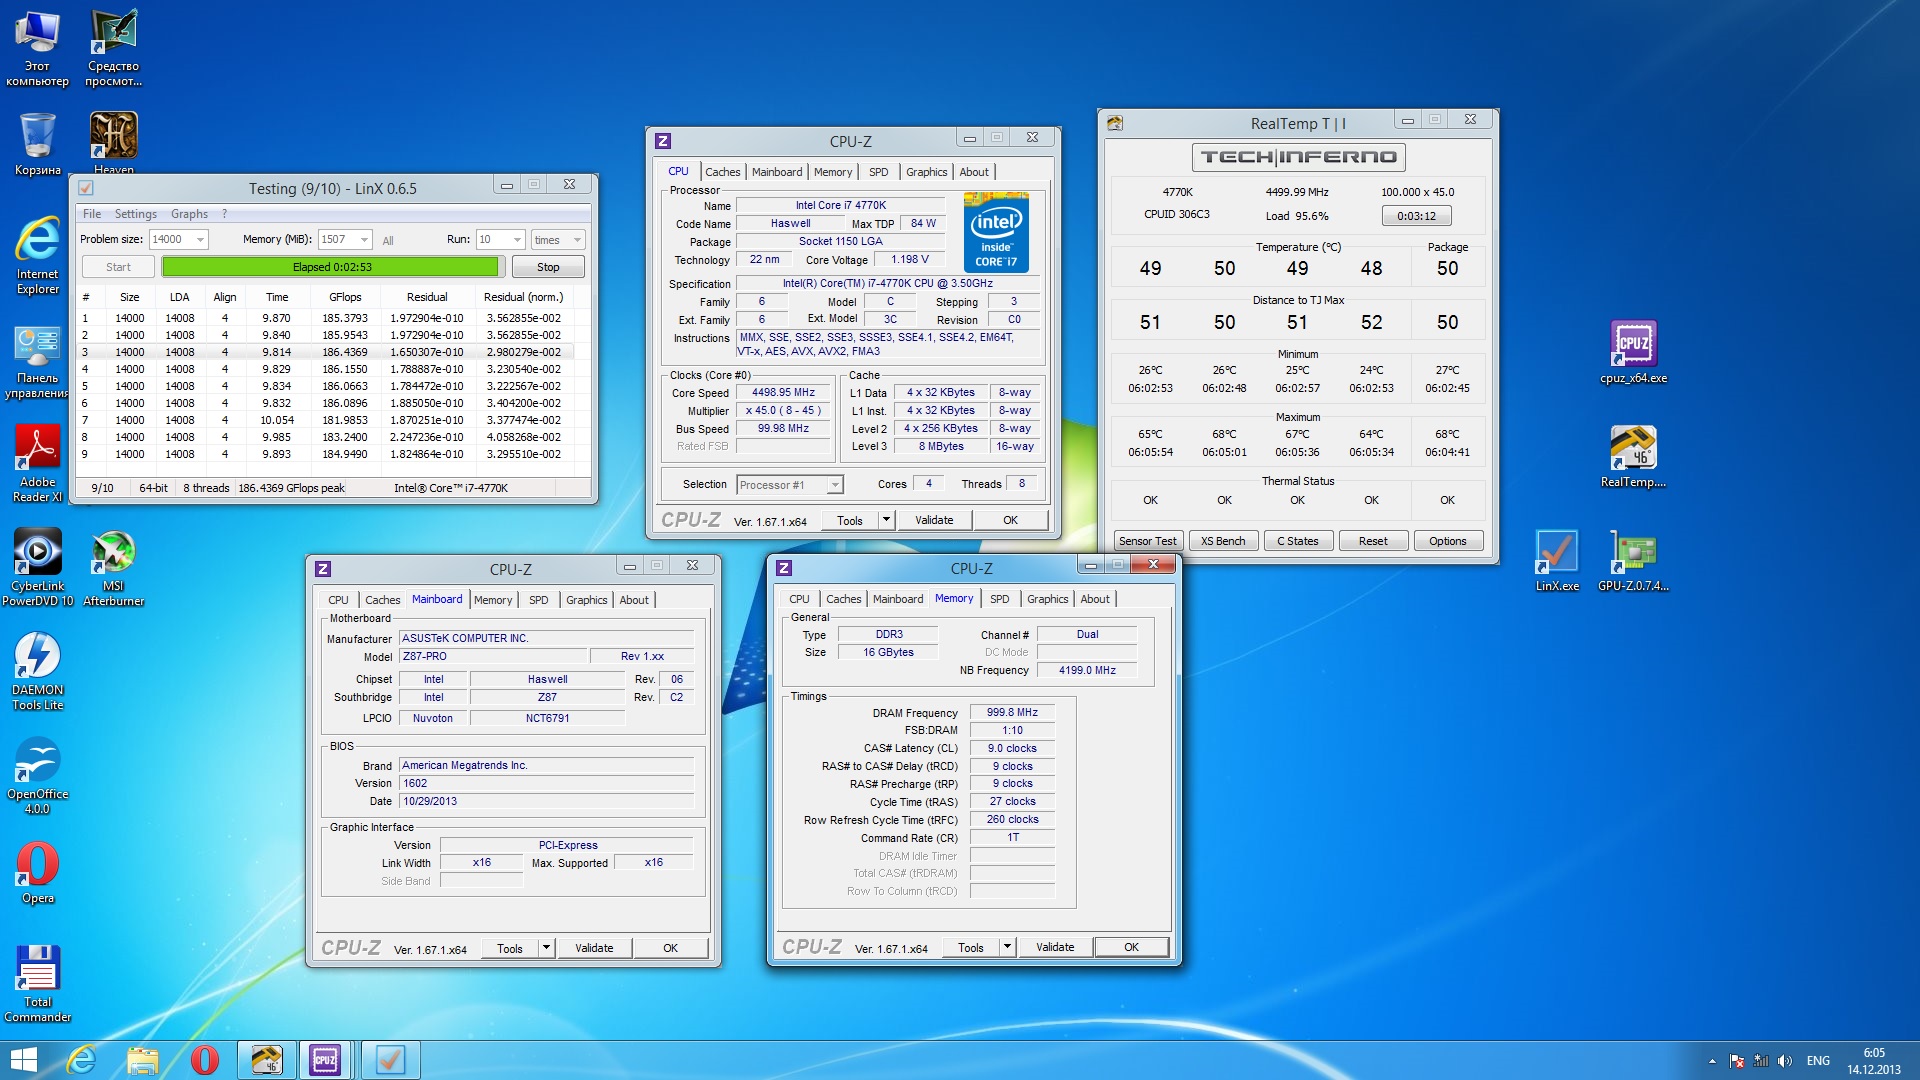Click the Opera icon in taskbar

pyautogui.click(x=204, y=1059)
